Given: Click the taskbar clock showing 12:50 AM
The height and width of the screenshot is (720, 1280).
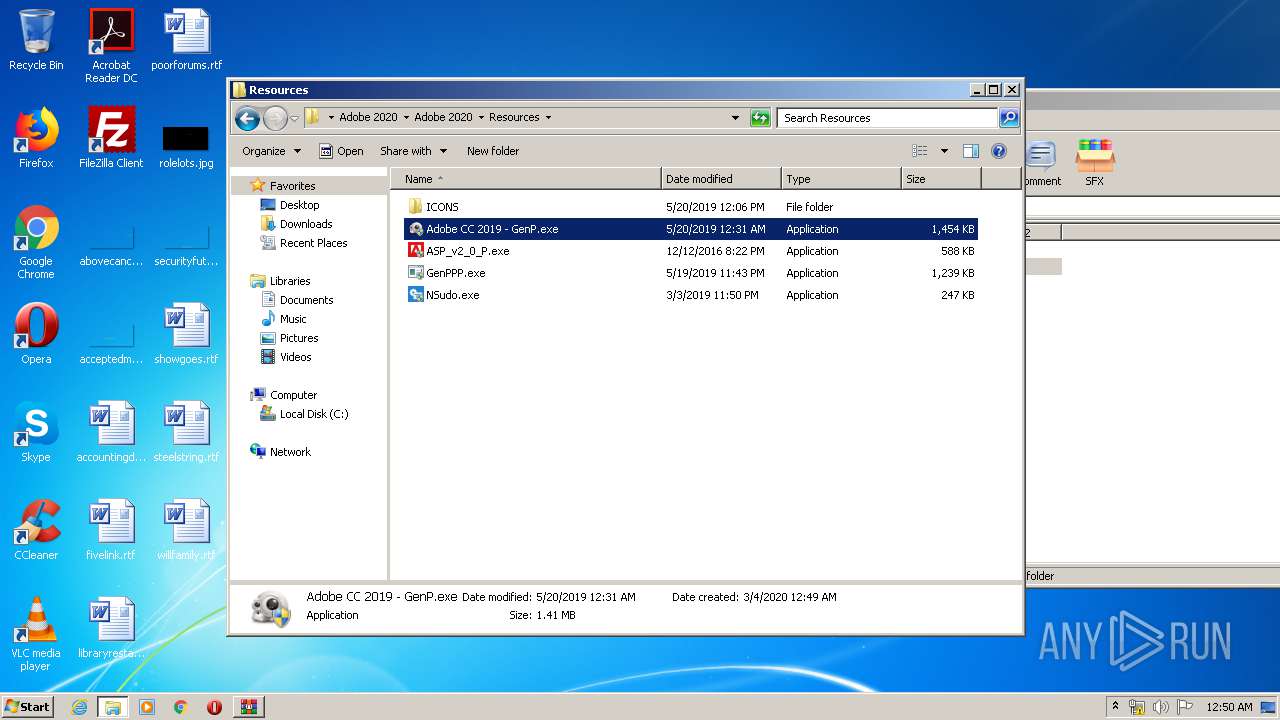Looking at the screenshot, I should point(1229,707).
